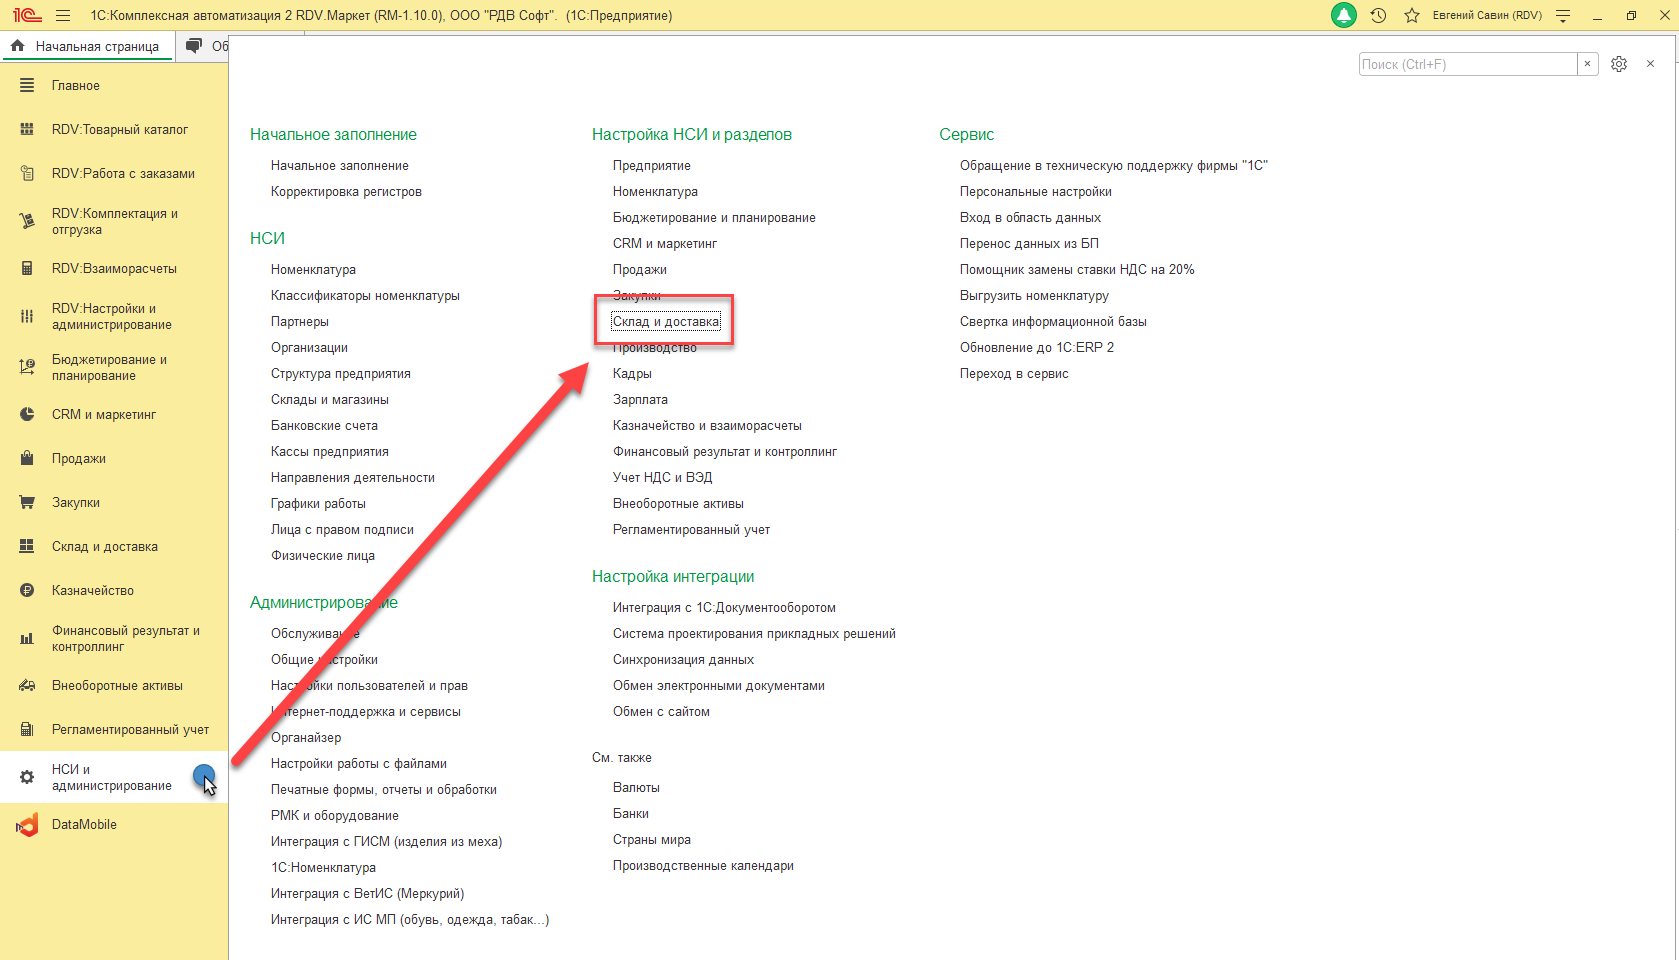Image resolution: width=1679 pixels, height=960 pixels.
Task: Click the car icon for Внеоборотные активы in sidebar
Action: point(27,686)
